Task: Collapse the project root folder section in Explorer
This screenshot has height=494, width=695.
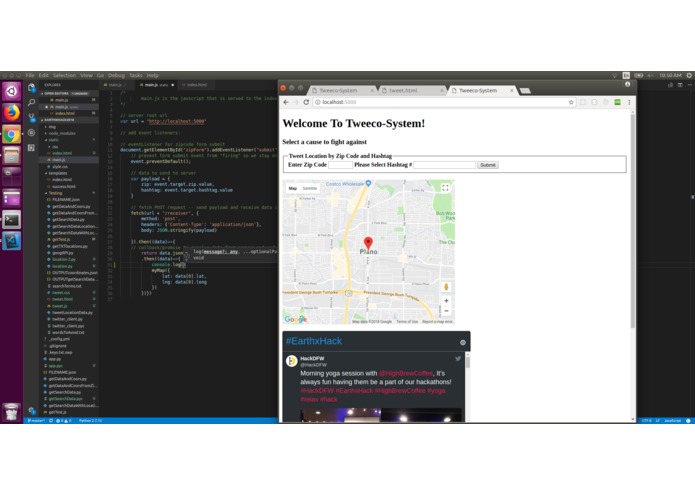Action: coord(59,120)
